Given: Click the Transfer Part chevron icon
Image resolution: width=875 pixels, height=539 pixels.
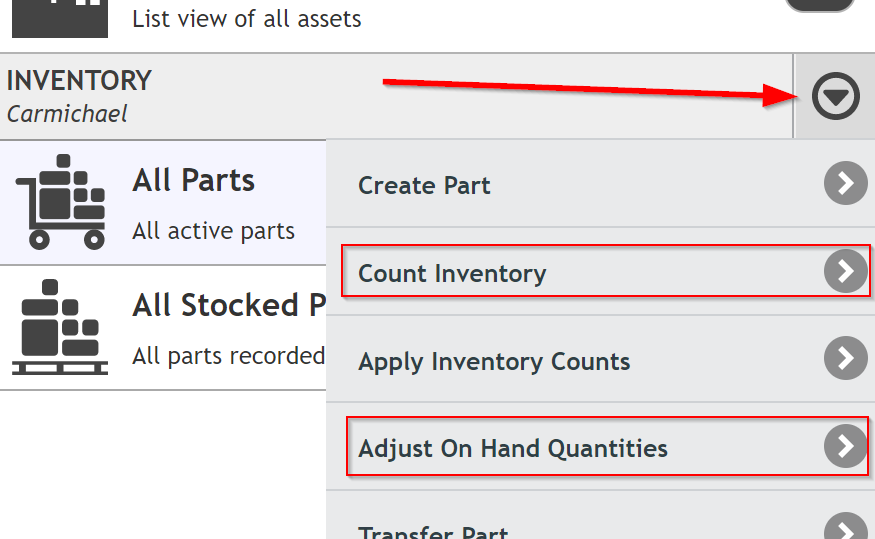Looking at the screenshot, I should [846, 526].
